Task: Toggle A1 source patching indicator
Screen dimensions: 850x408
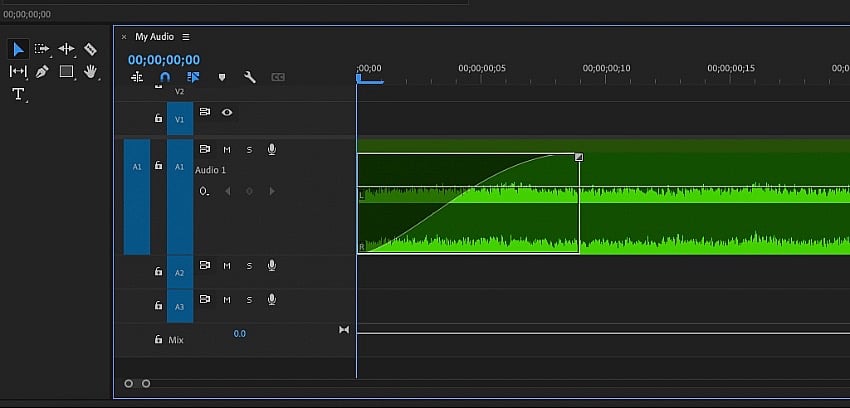Action: pyautogui.click(x=137, y=197)
